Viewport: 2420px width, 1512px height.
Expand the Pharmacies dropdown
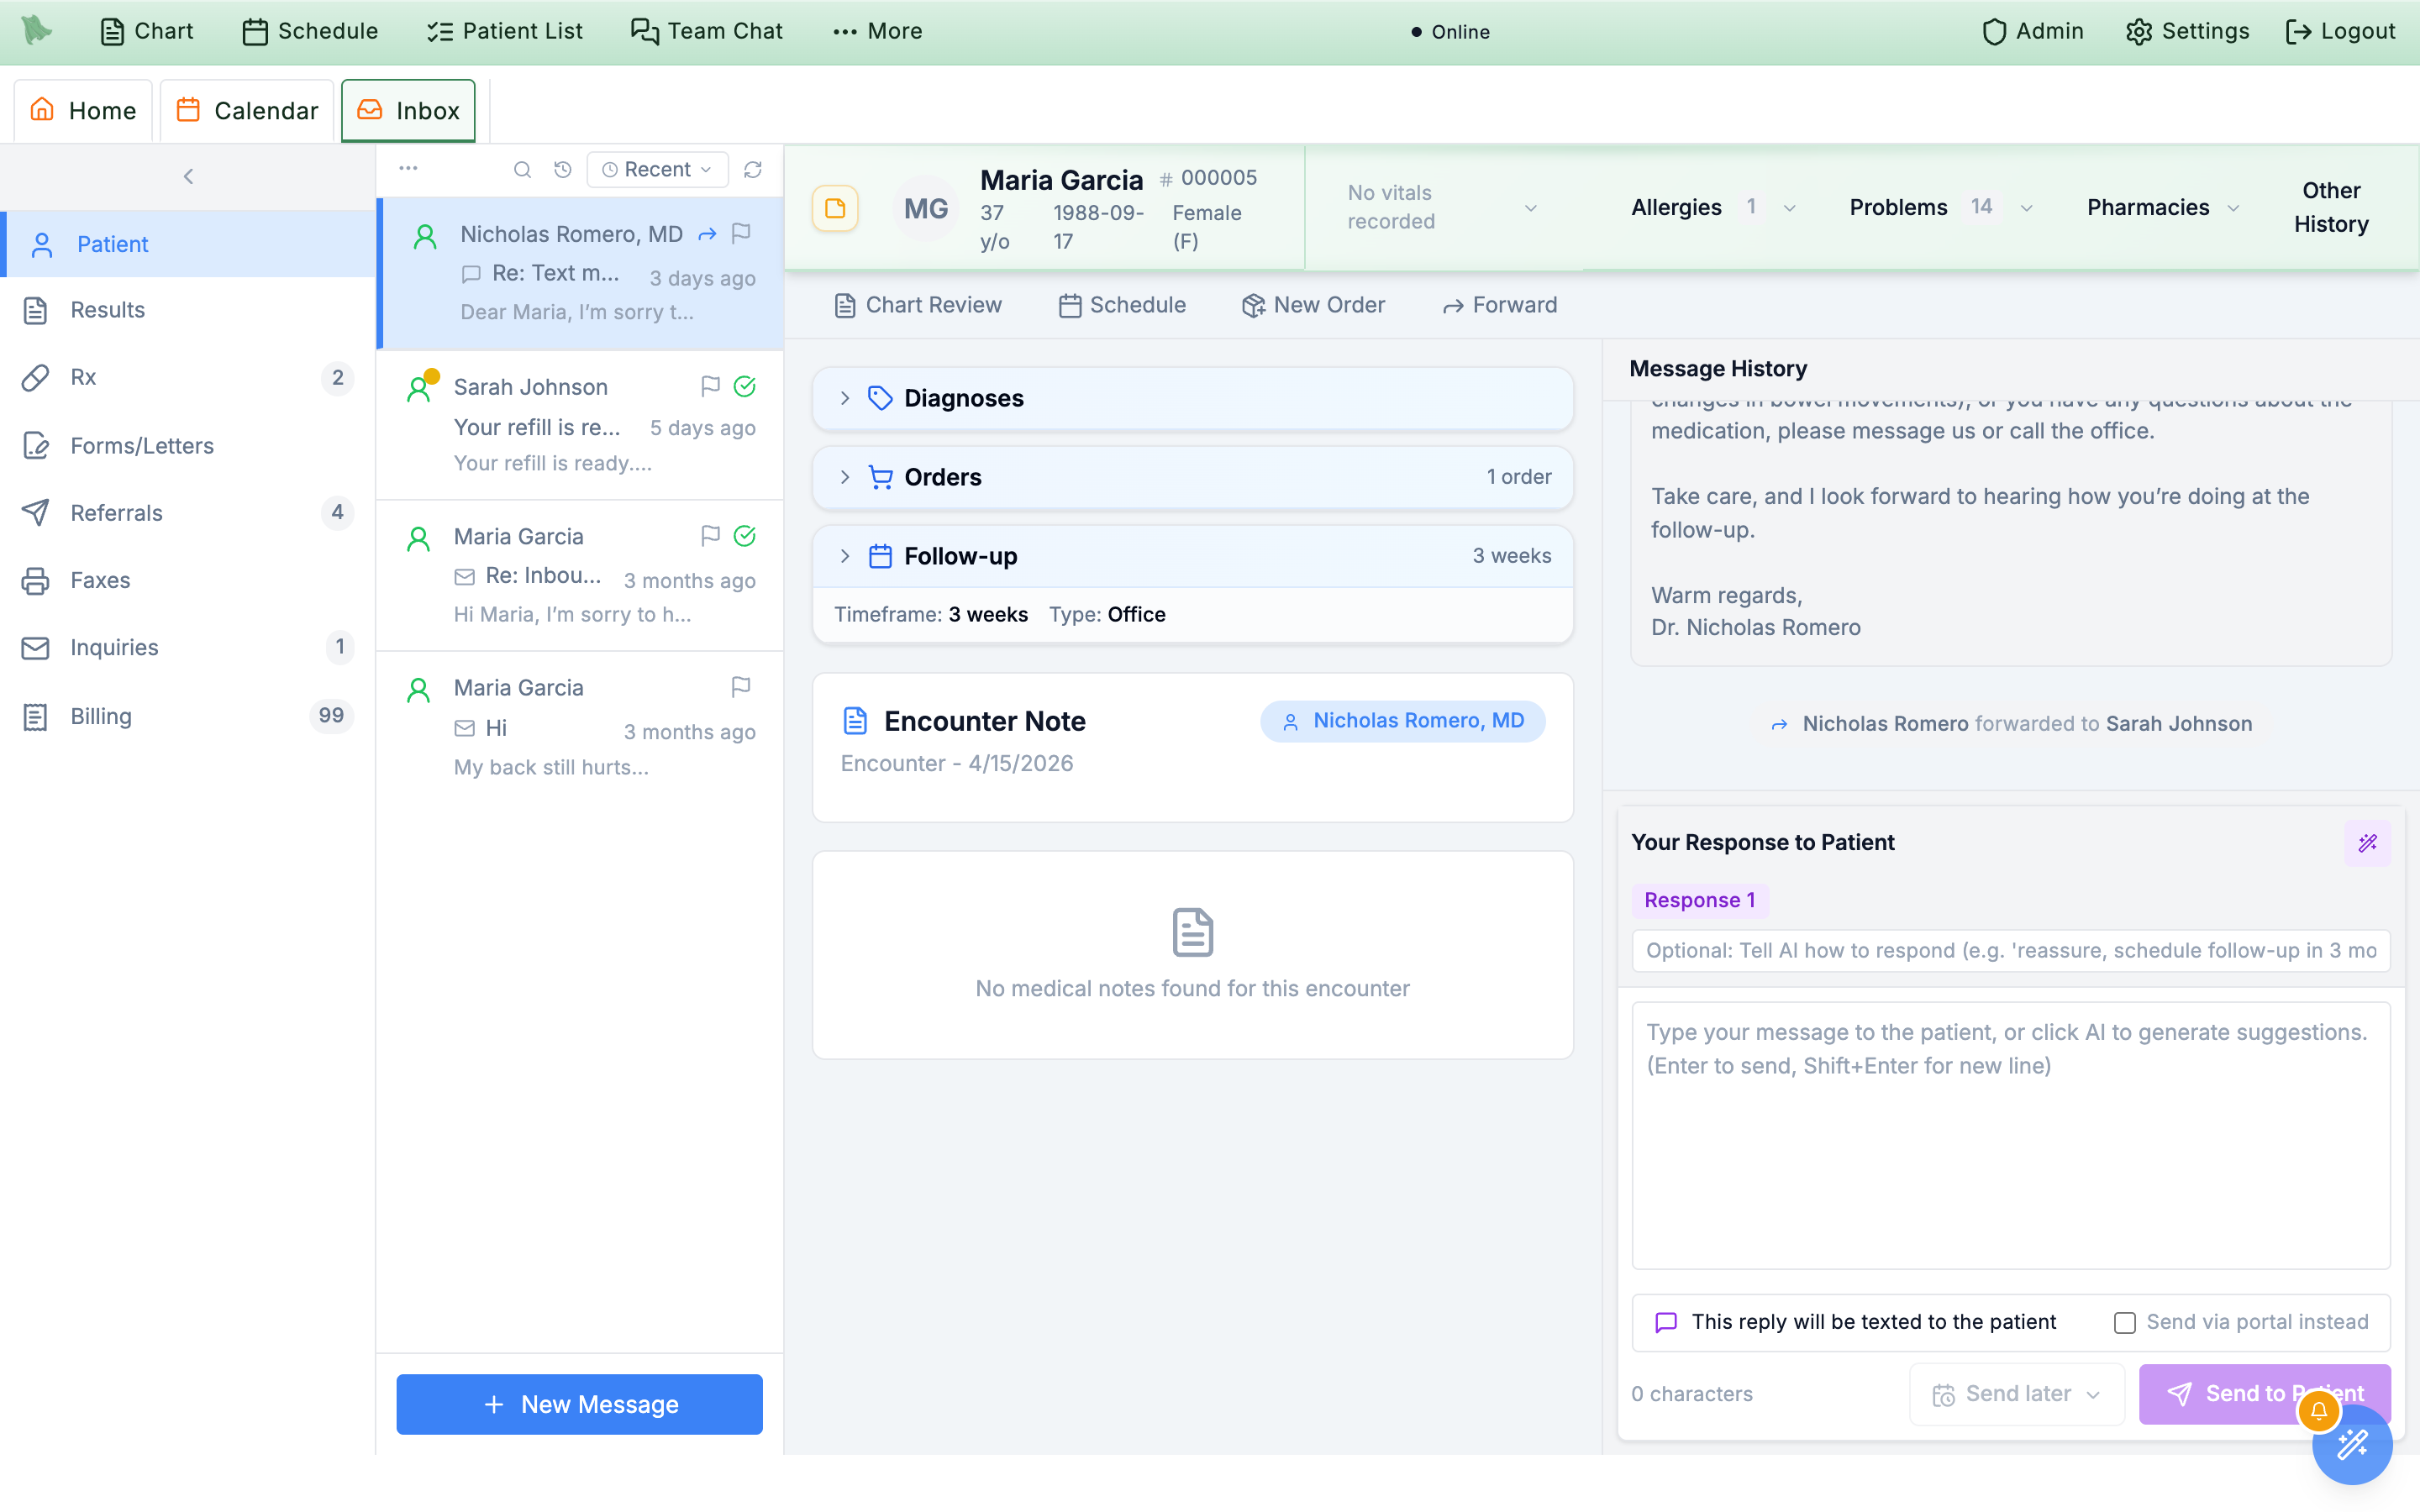tap(2162, 207)
